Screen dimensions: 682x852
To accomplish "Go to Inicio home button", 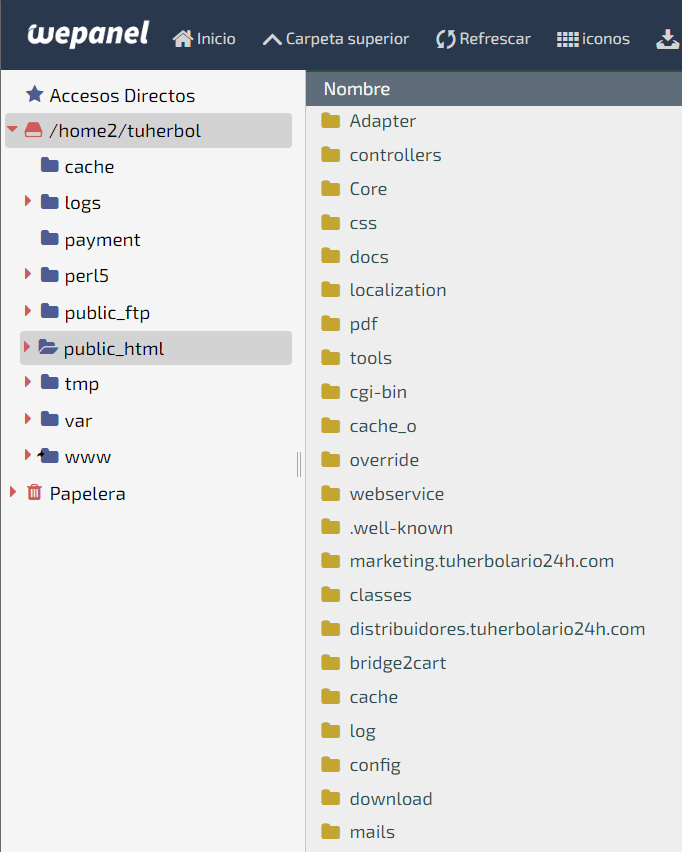I will pyautogui.click(x=204, y=39).
